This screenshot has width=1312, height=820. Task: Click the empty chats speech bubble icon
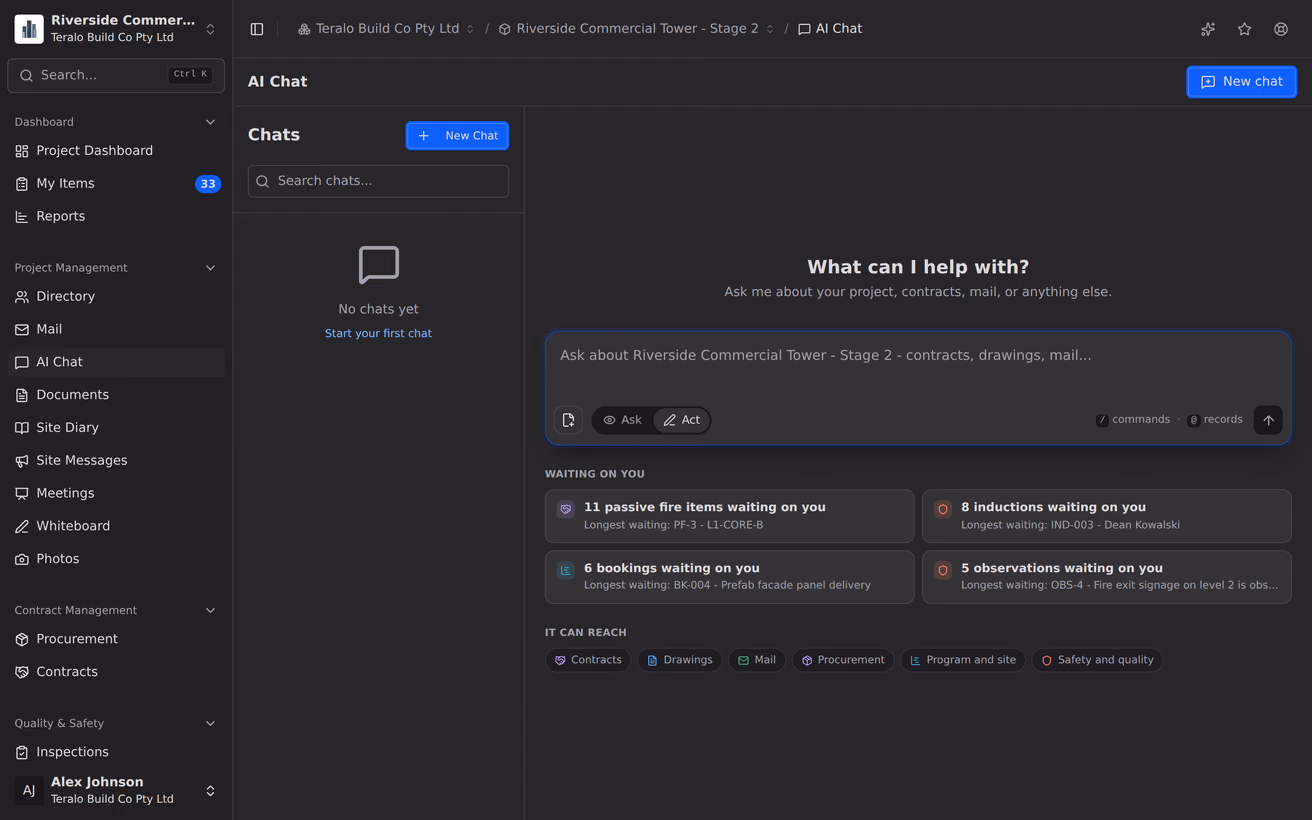[378, 265]
